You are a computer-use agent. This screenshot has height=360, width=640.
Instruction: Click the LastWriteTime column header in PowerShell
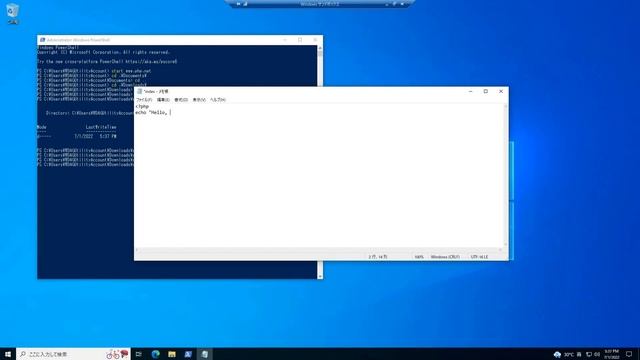(x=101, y=127)
